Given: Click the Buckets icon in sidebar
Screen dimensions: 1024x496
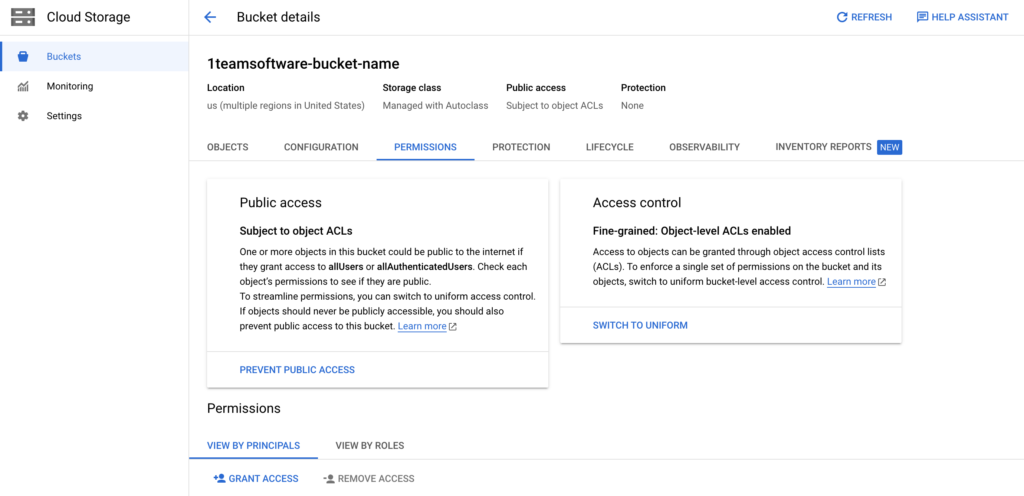Looking at the screenshot, I should coord(23,57).
